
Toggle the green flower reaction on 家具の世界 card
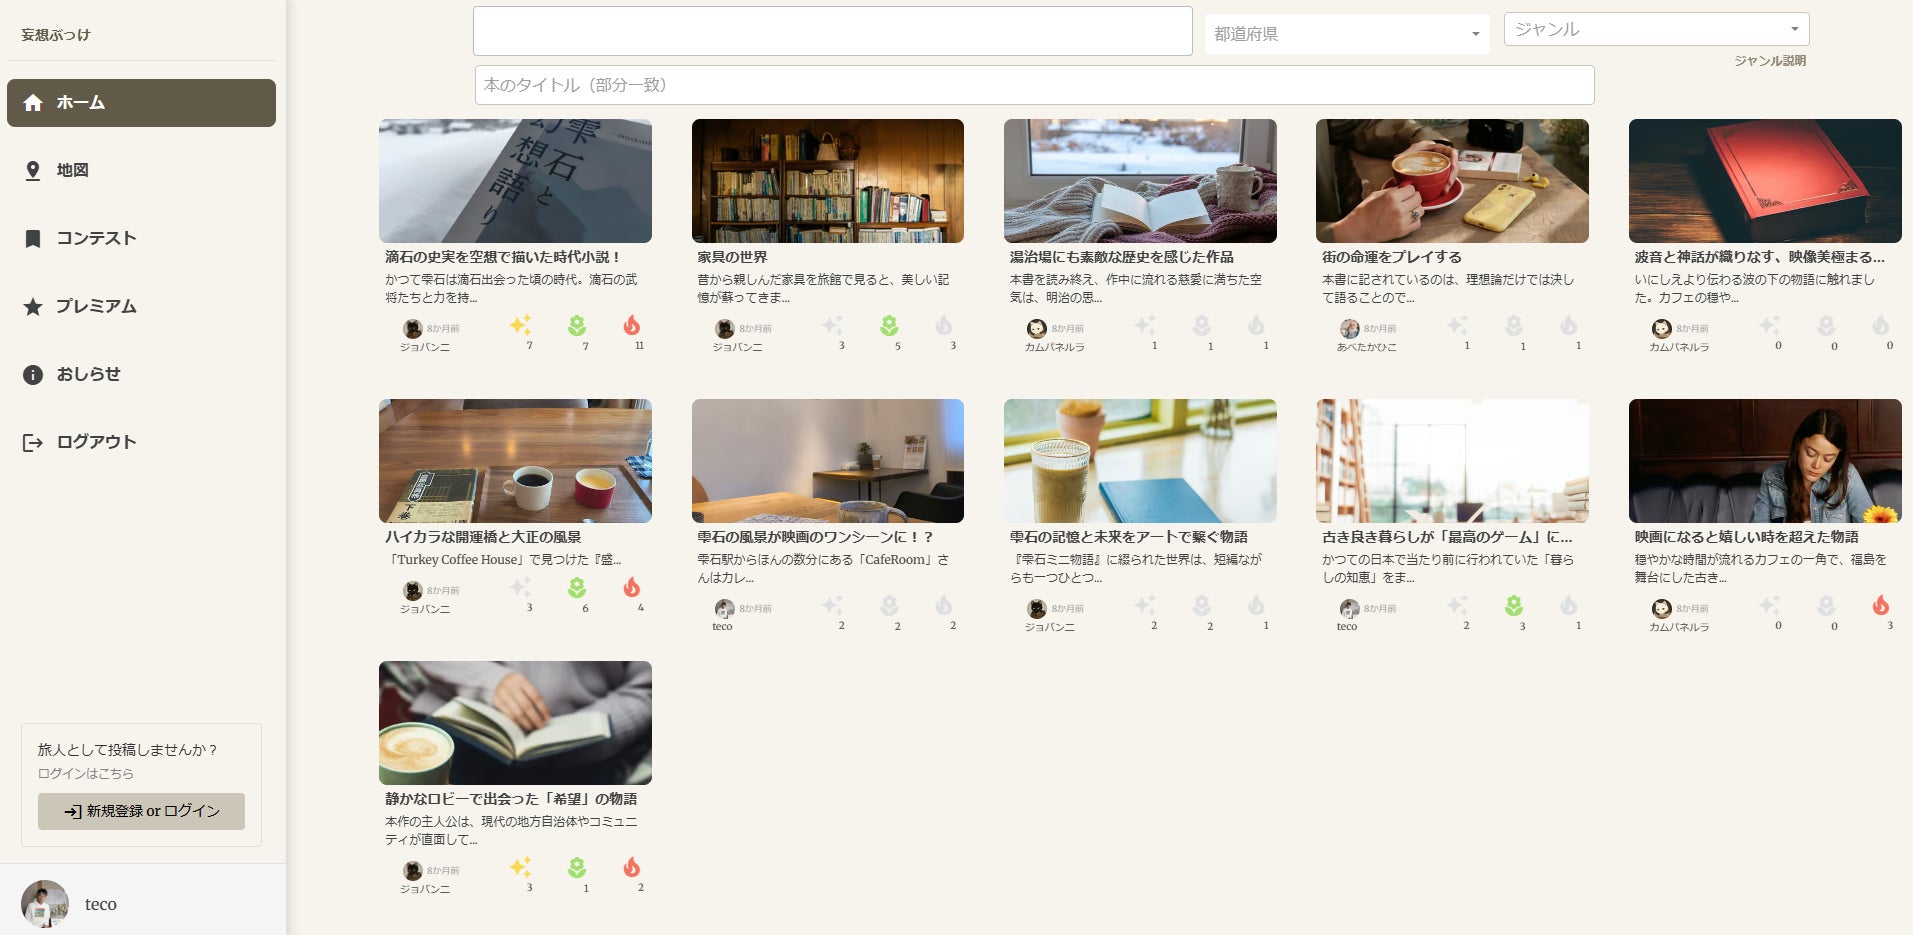pyautogui.click(x=889, y=325)
